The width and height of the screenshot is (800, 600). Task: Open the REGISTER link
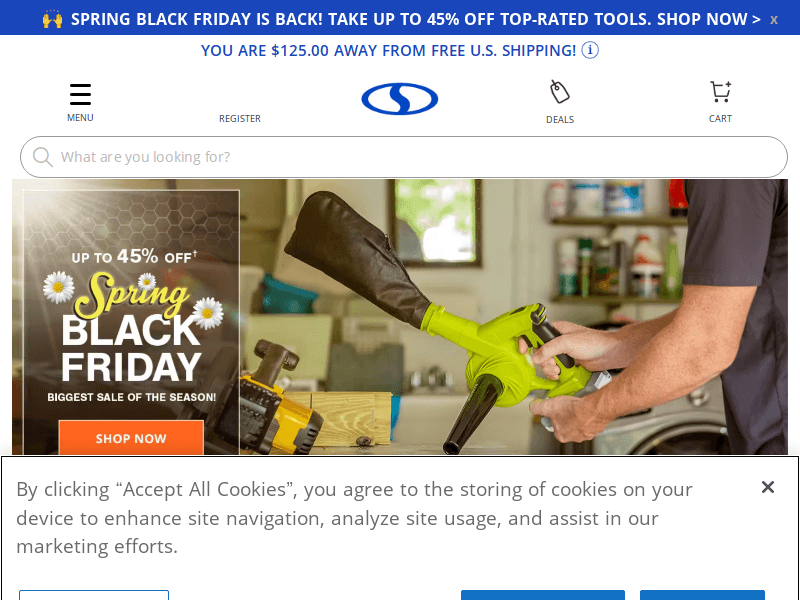[x=240, y=118]
